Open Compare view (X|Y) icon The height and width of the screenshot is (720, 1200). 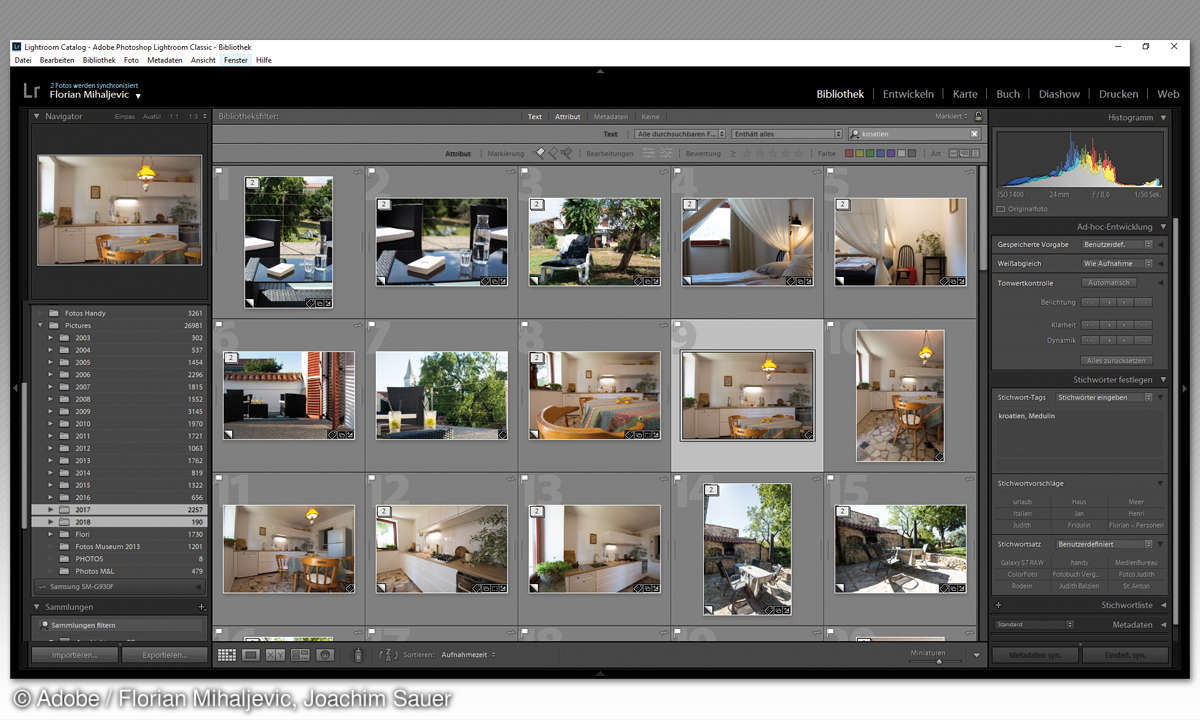[x=275, y=655]
